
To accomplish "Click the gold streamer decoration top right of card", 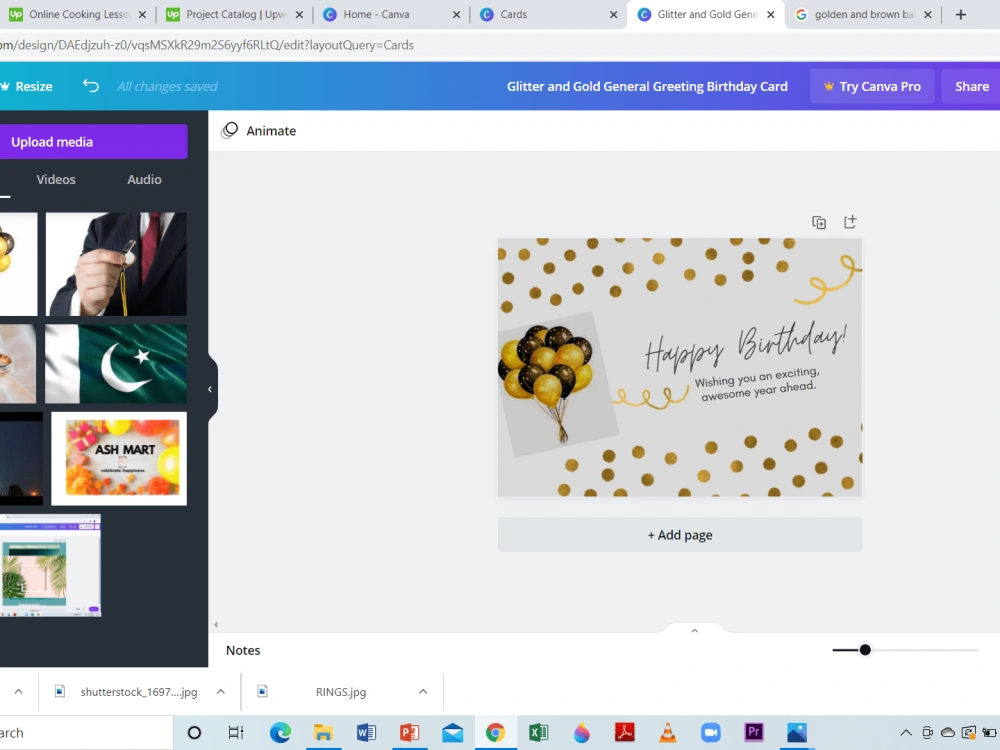I will point(827,279).
